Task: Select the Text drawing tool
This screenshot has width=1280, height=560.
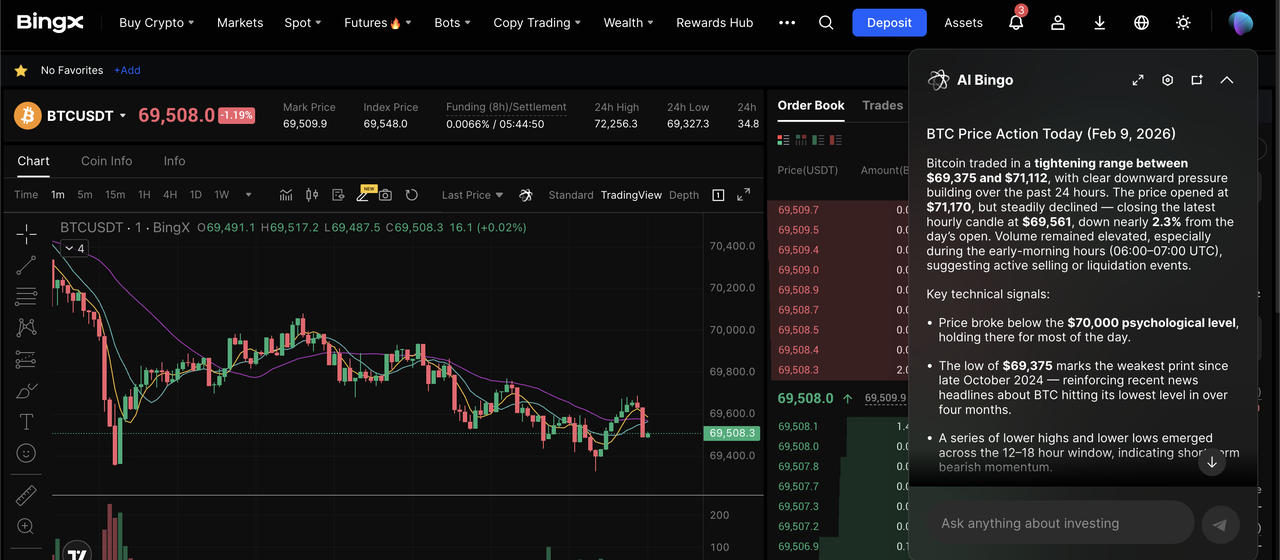Action: coord(26,422)
